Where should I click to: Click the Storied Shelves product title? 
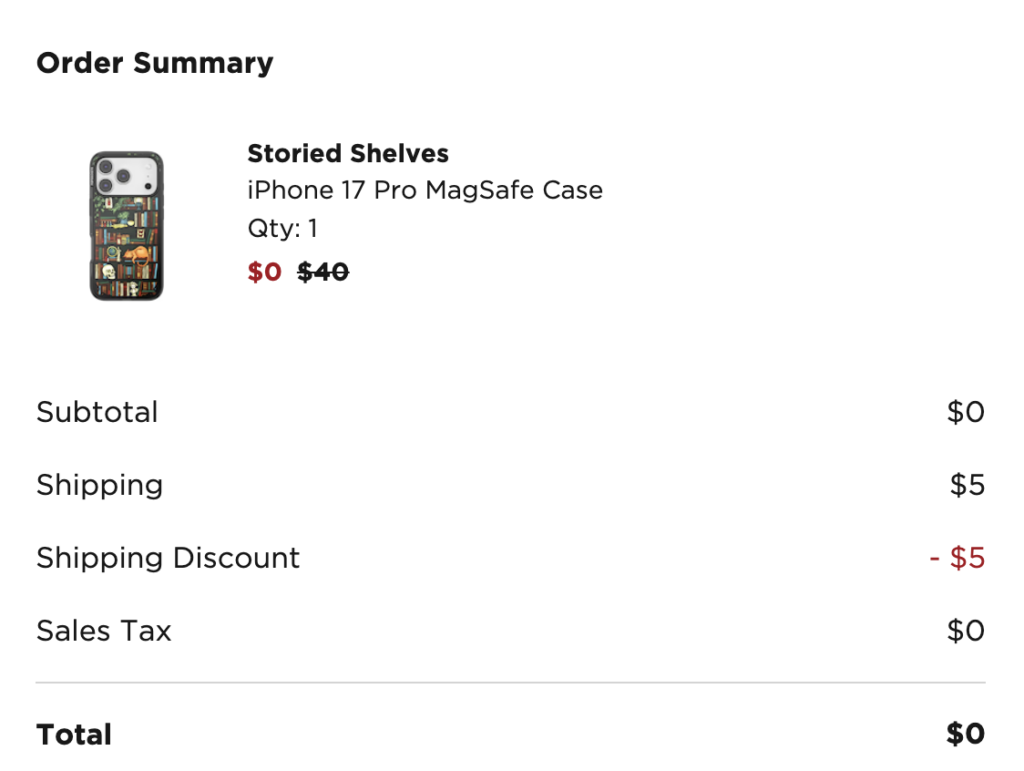[x=348, y=154]
